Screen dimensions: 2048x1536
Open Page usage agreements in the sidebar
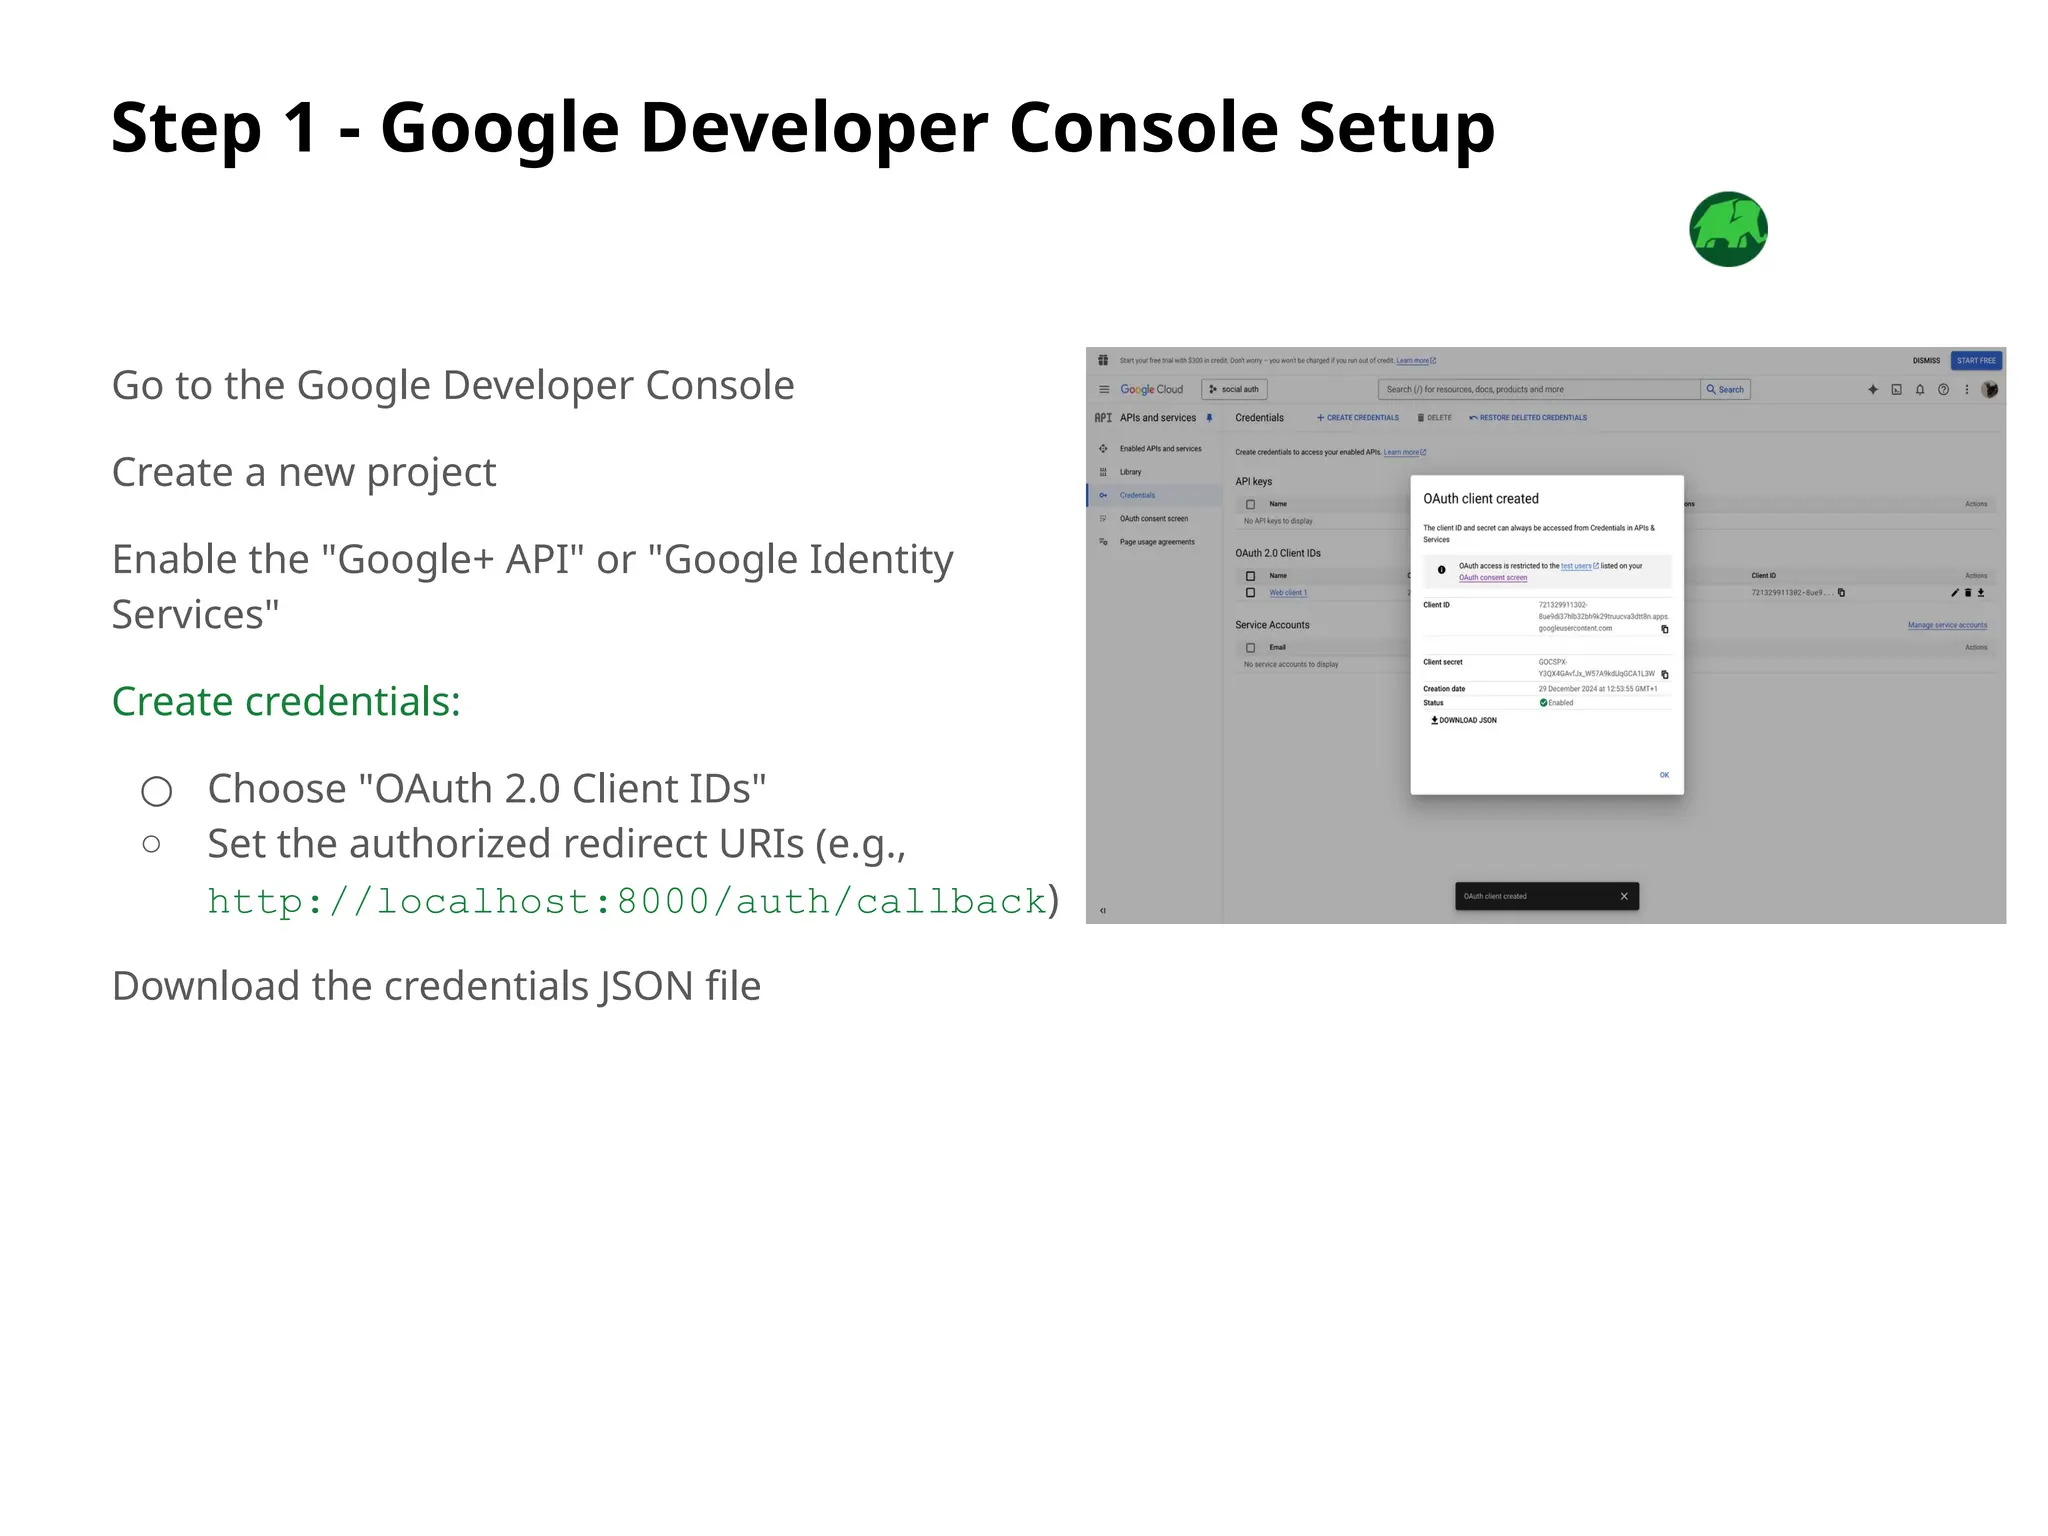pos(1155,542)
